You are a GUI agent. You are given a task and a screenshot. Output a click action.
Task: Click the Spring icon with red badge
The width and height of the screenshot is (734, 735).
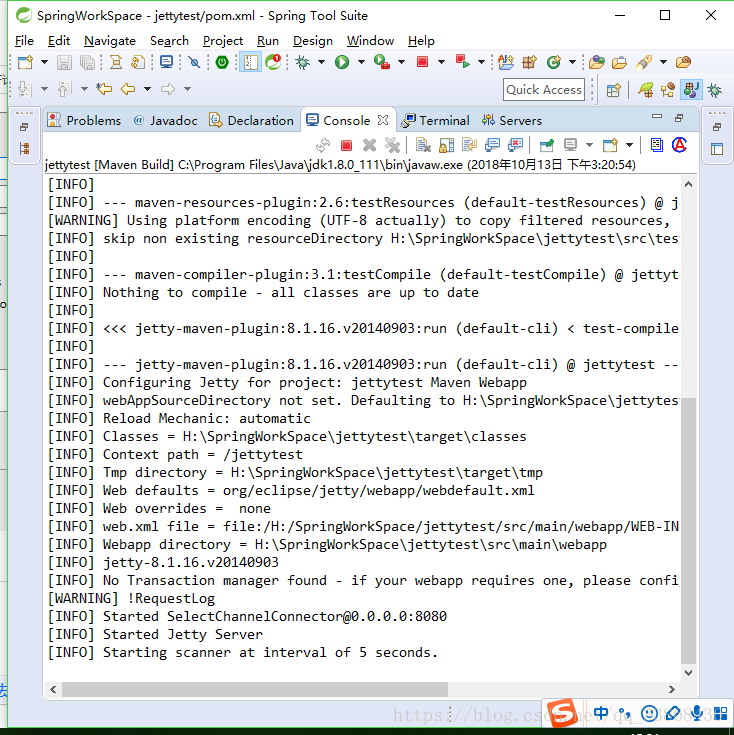(x=273, y=62)
